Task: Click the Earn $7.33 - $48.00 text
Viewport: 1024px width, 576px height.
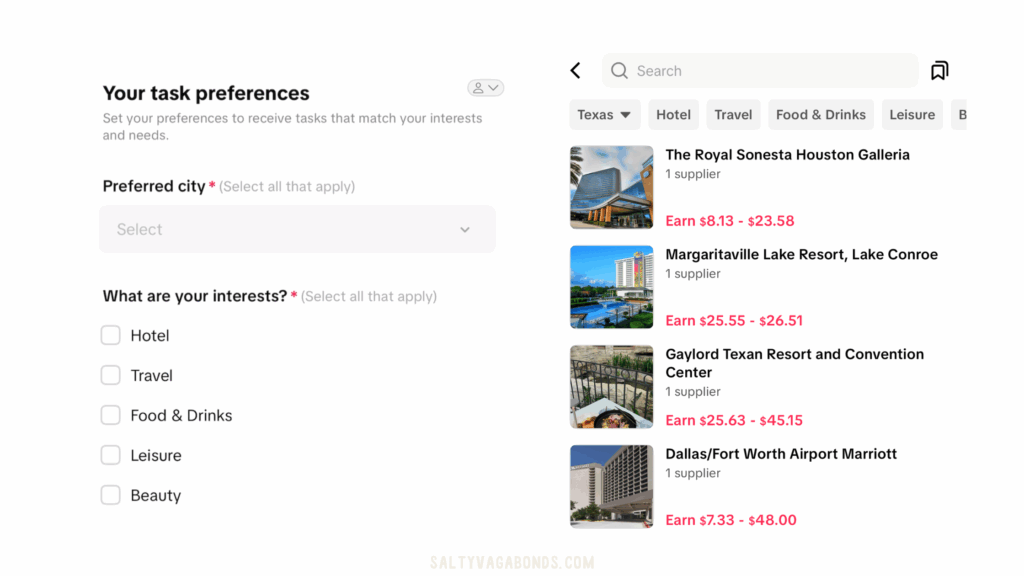Action: (x=731, y=520)
